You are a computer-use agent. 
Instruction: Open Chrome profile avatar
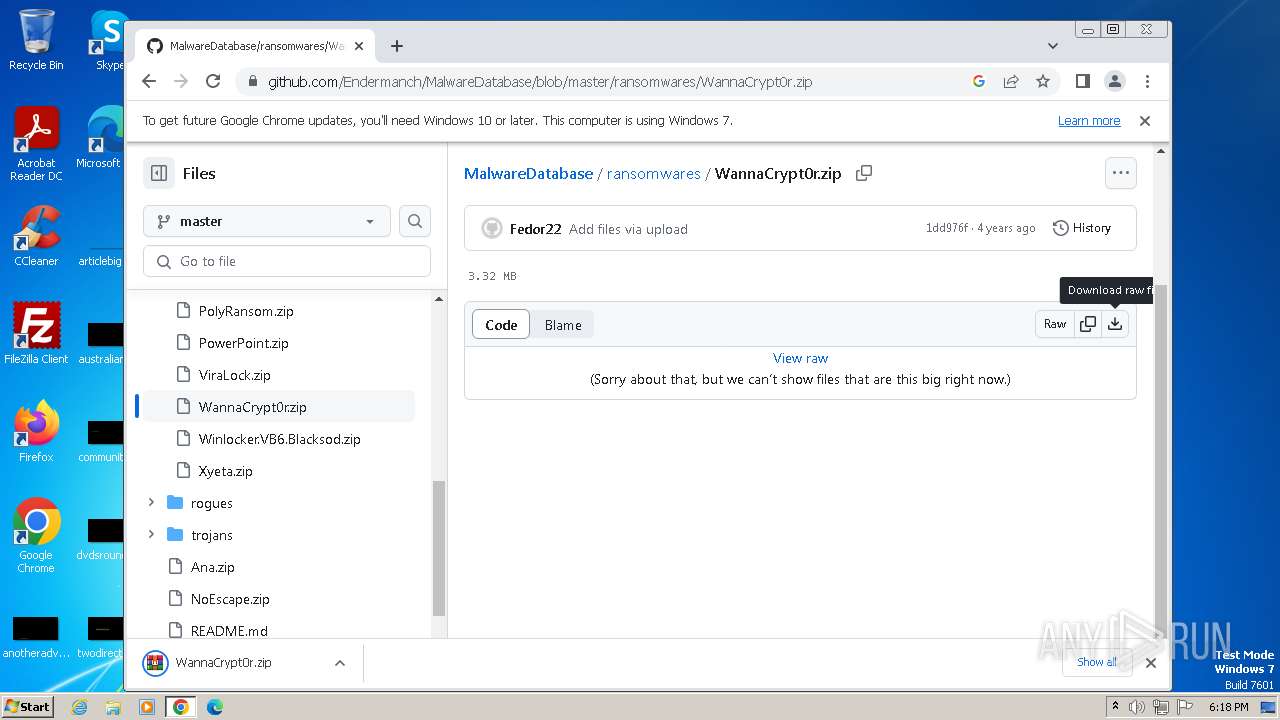1115,82
